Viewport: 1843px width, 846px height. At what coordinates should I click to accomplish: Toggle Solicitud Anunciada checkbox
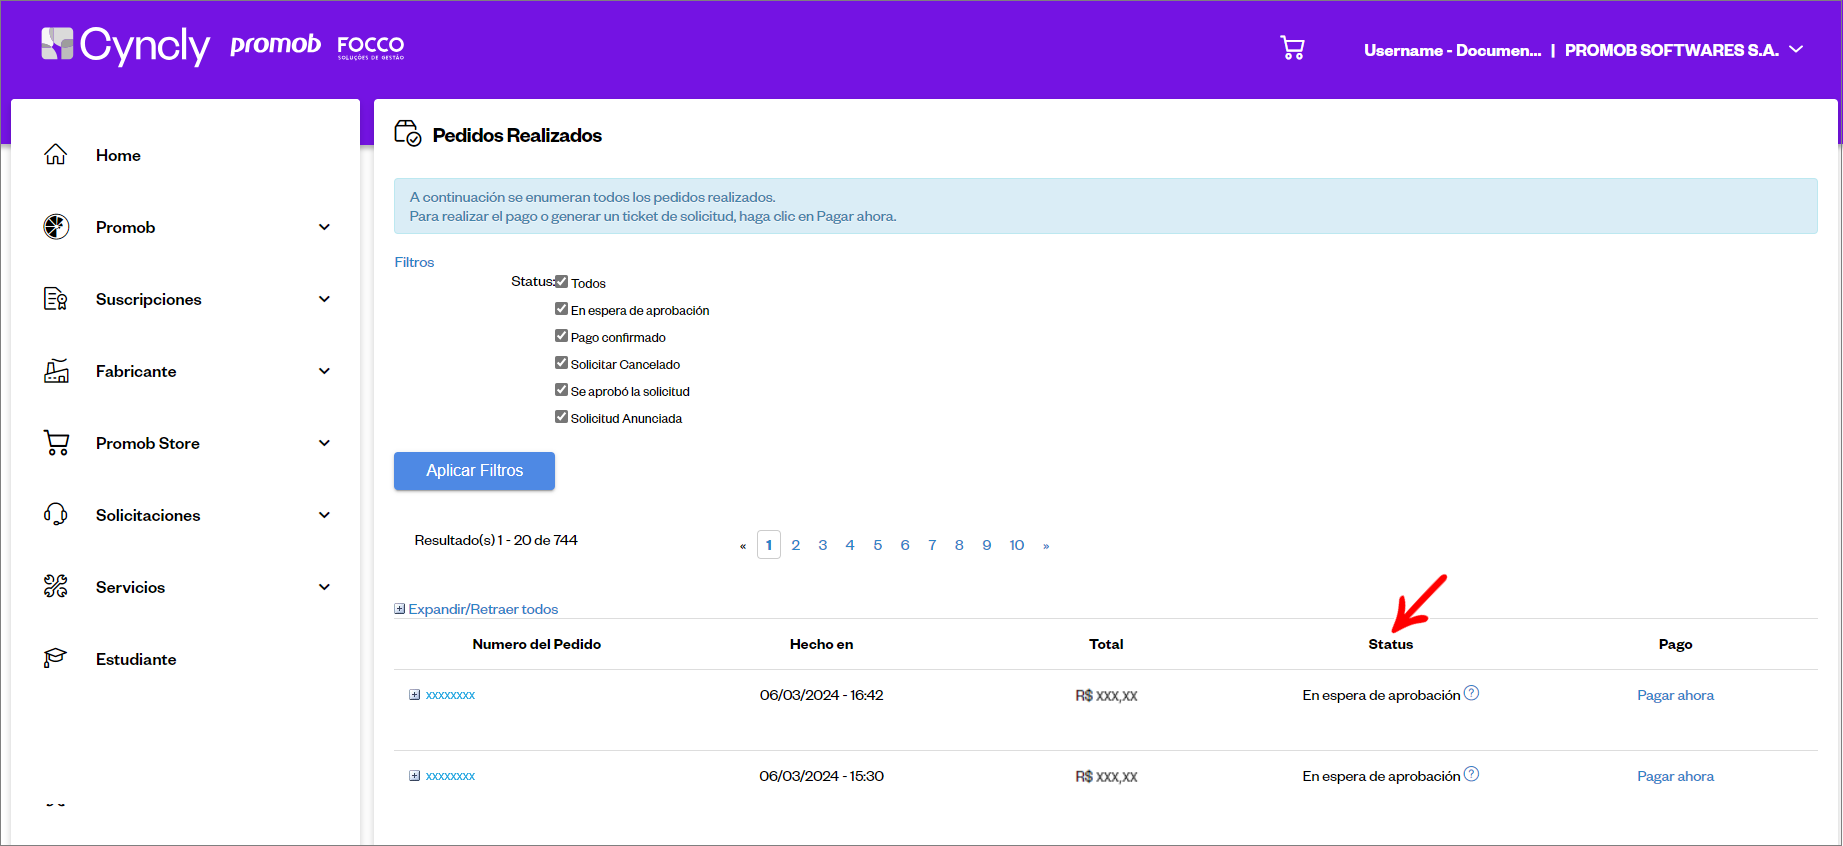coord(561,417)
